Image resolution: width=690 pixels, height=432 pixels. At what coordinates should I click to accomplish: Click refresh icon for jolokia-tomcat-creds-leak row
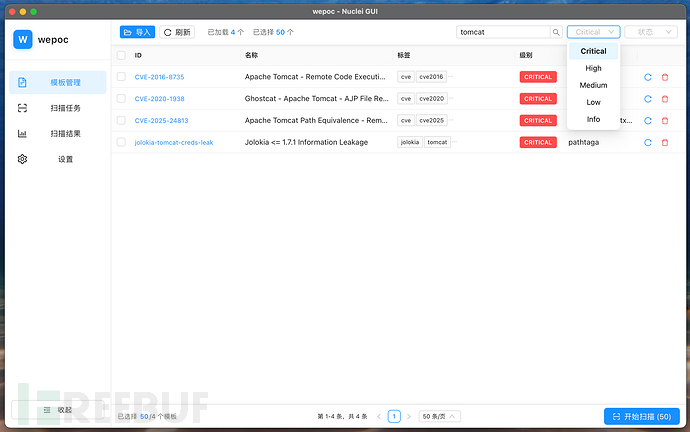(648, 143)
